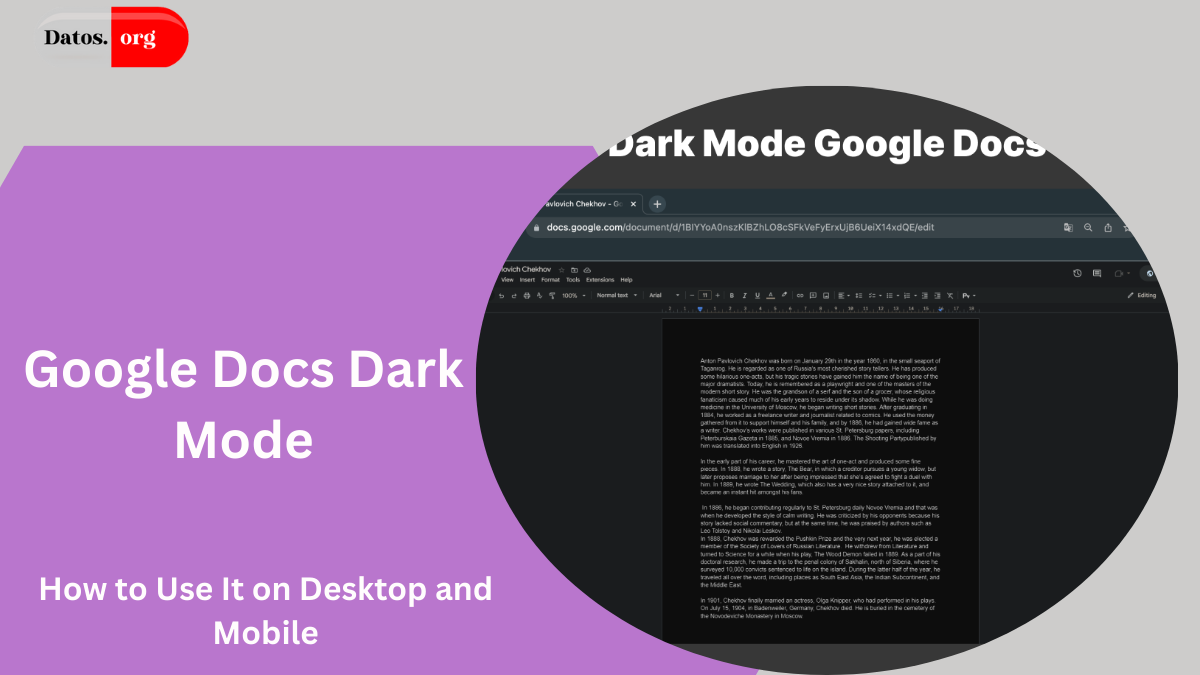Open the Normal text style dropdown
Image resolution: width=1200 pixels, height=675 pixels.
coord(617,295)
